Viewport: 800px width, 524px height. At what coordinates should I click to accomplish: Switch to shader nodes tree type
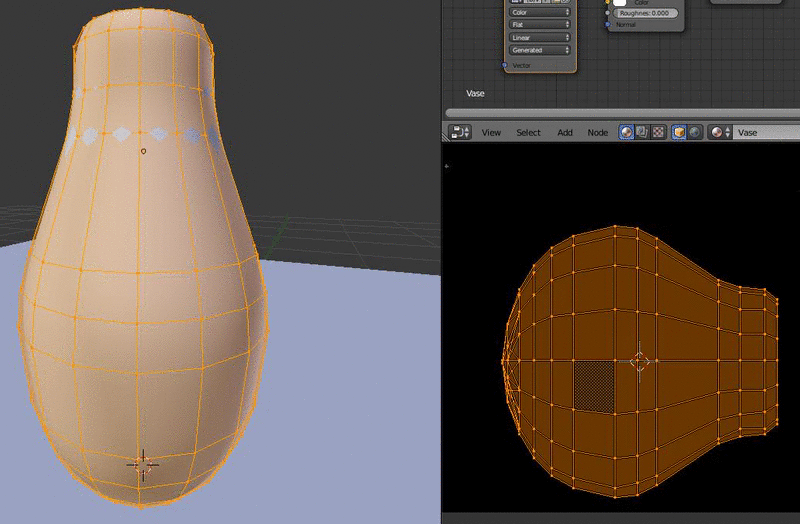pos(627,133)
